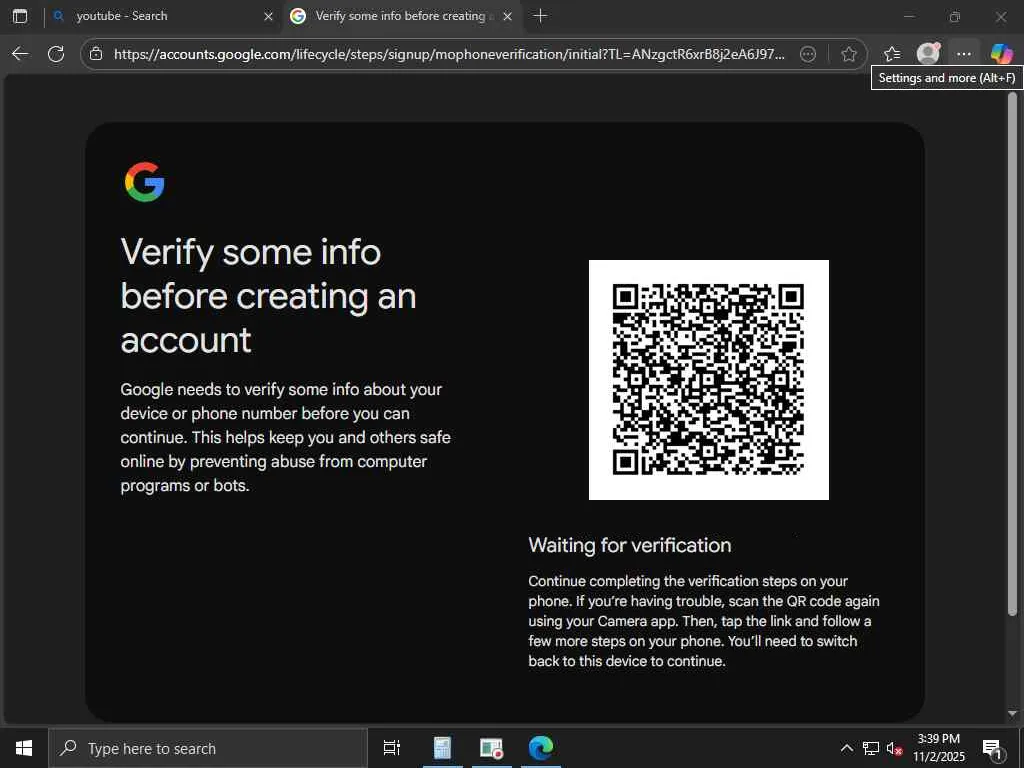Refresh the current page
This screenshot has height=768, width=1024.
click(x=56, y=54)
